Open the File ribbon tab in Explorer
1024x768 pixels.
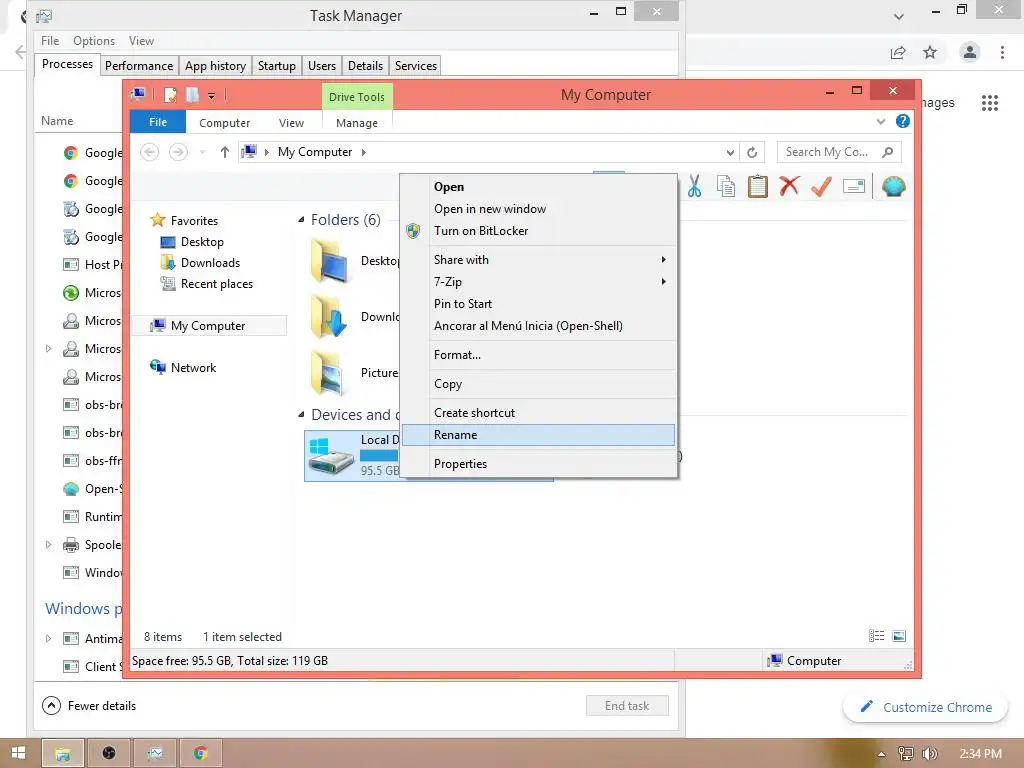158,122
